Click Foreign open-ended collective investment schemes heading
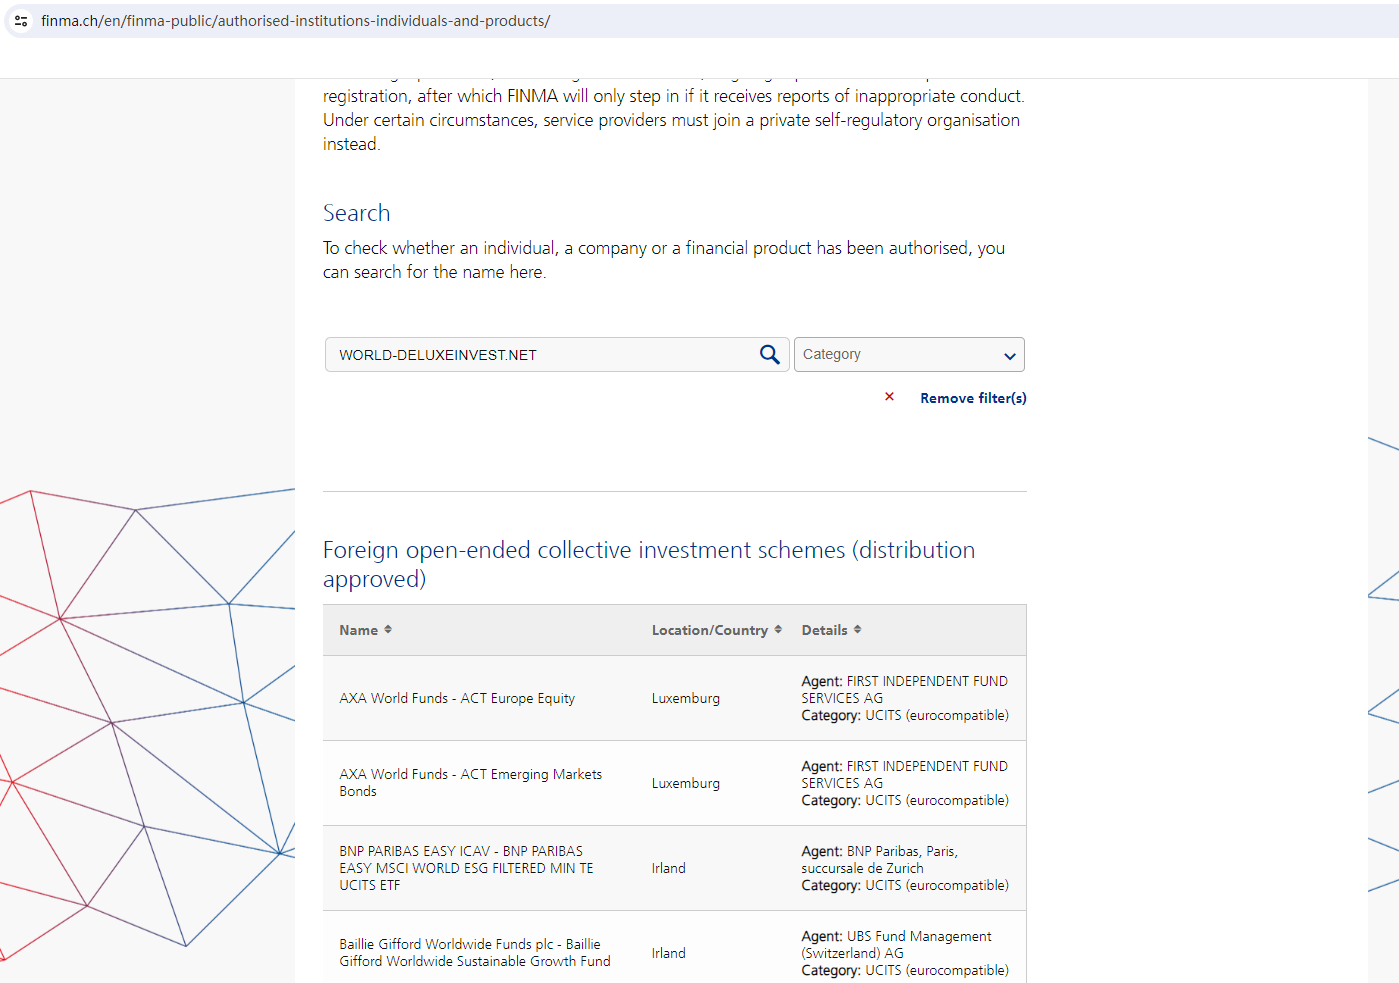 tap(648, 564)
